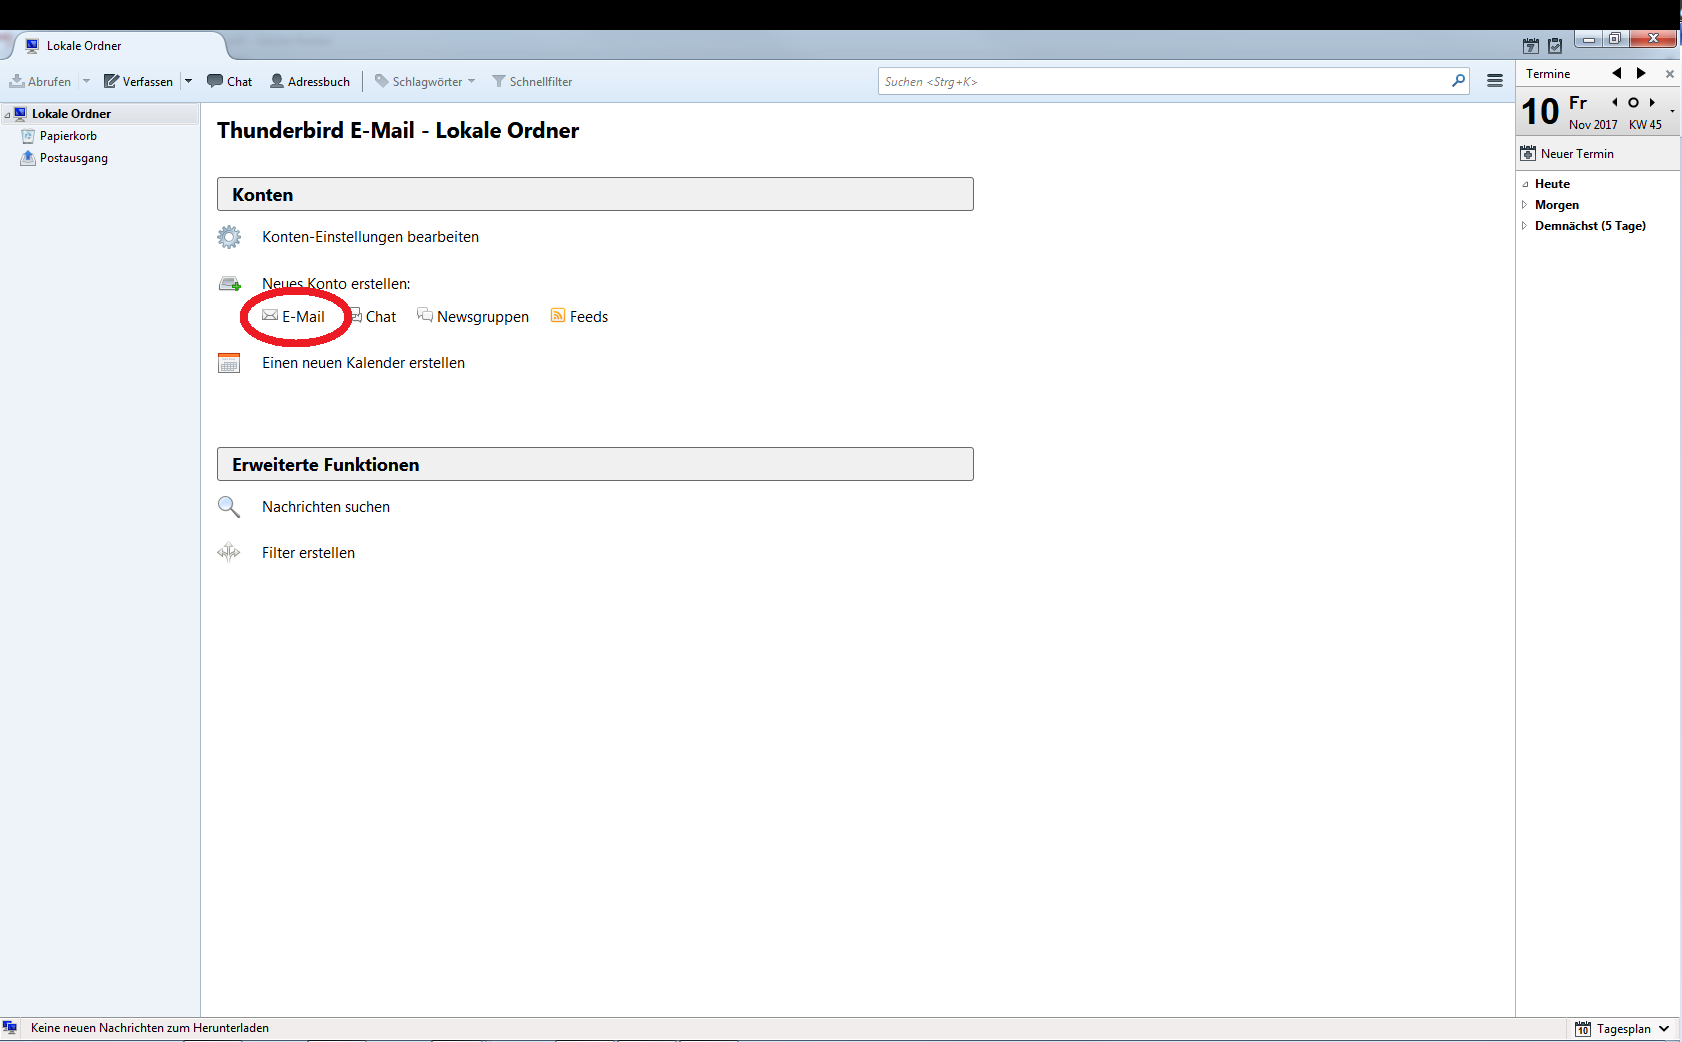Toggle the Schnellfilter bar
This screenshot has width=1682, height=1042.
click(x=532, y=81)
